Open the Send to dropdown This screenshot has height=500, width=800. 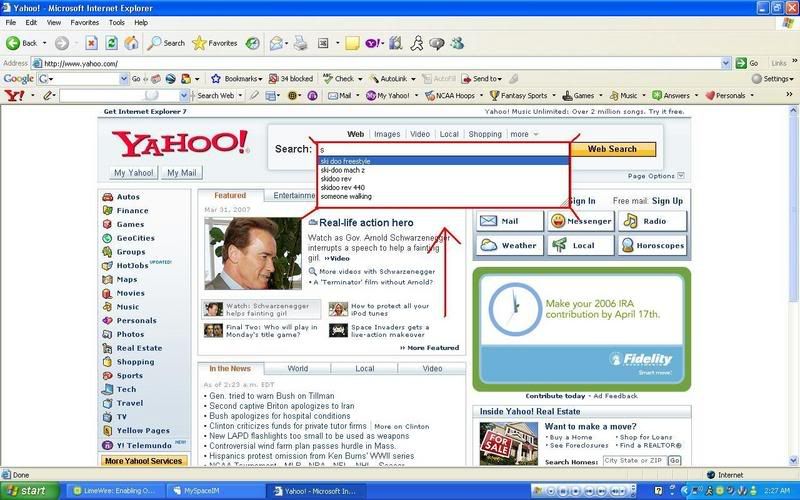click(482, 79)
